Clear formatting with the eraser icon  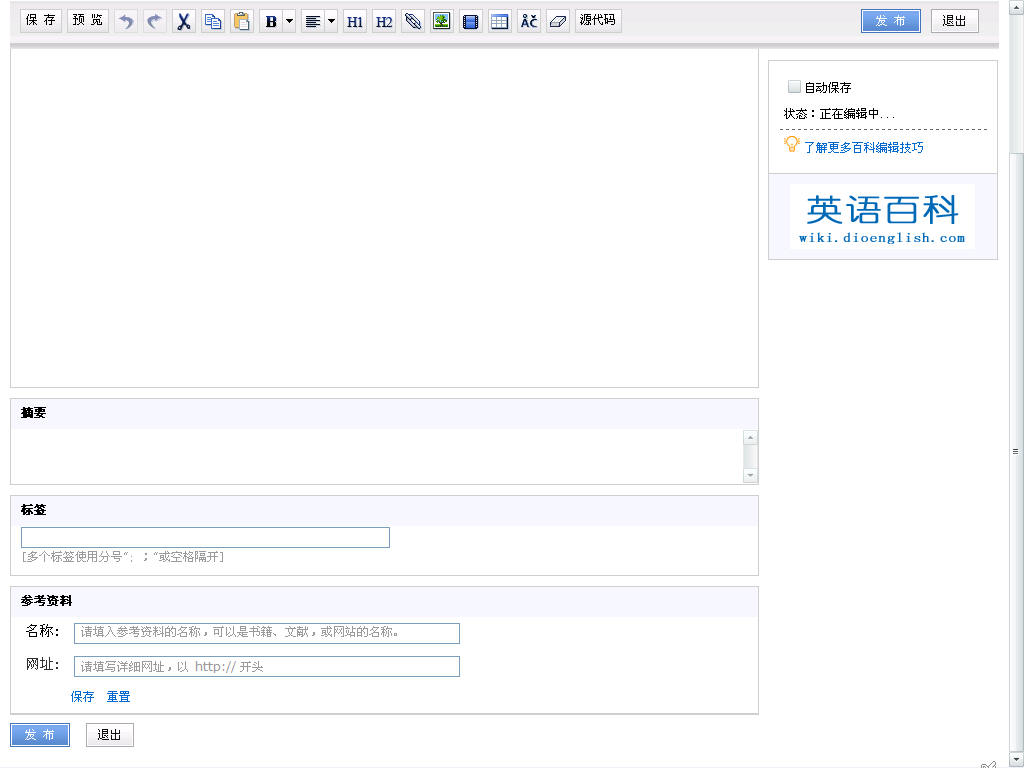[x=558, y=21]
